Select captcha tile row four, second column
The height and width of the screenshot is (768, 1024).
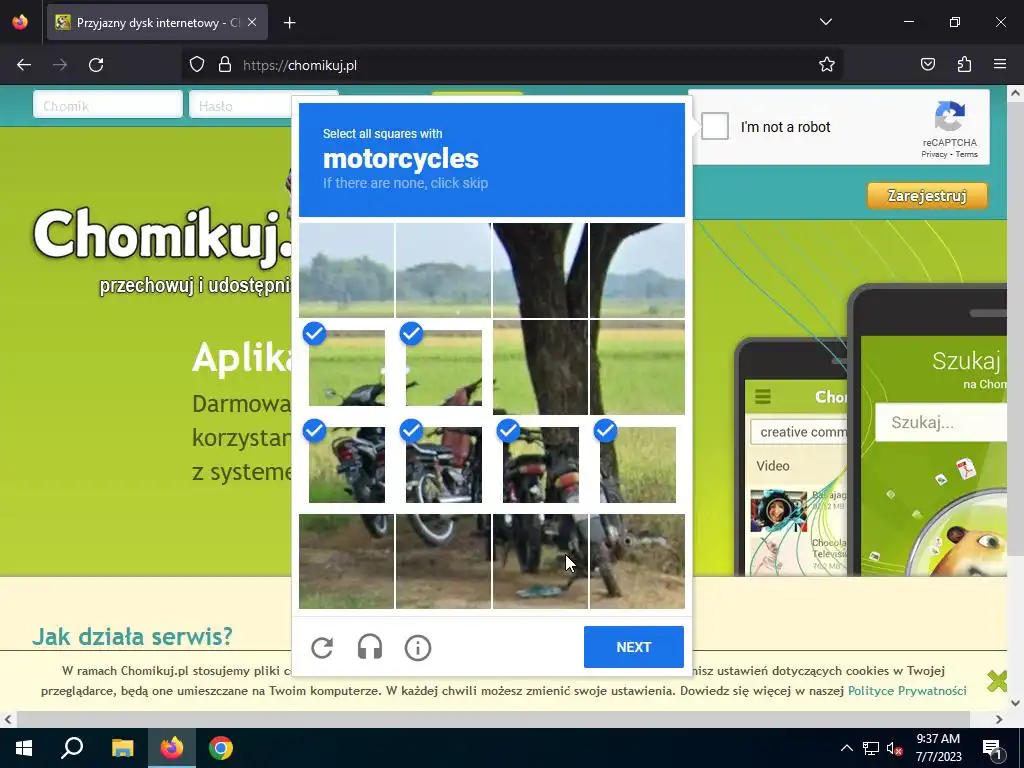[x=443, y=562]
